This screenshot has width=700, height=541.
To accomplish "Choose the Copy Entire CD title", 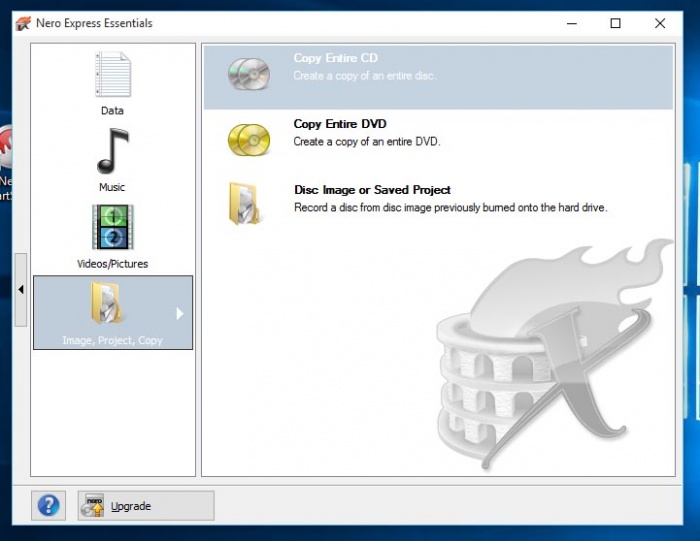I will (x=335, y=58).
